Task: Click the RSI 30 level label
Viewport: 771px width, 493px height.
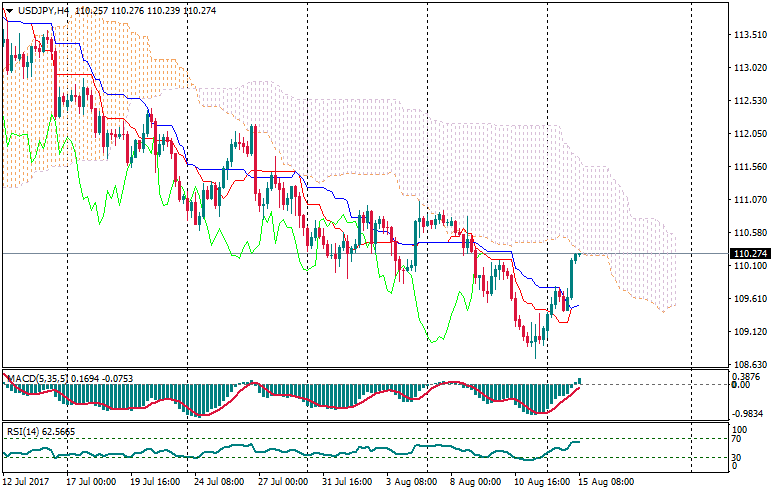Action: tap(735, 457)
